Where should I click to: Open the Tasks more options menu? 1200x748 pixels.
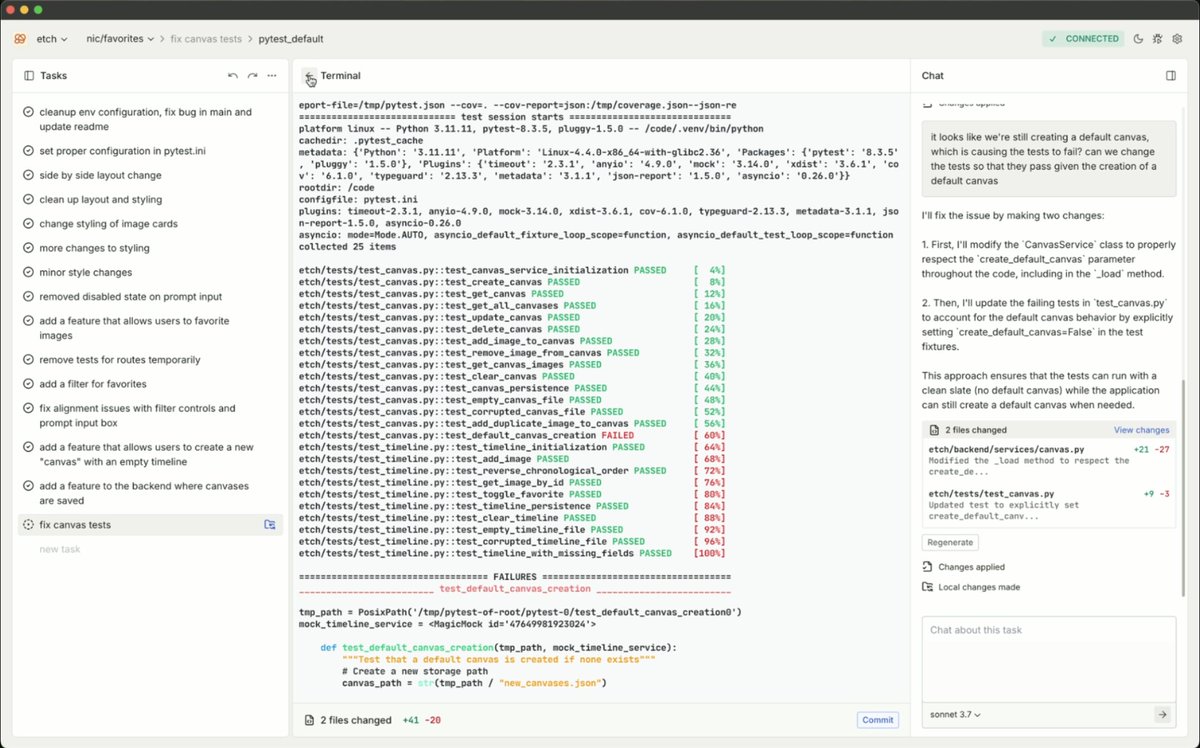click(x=271, y=76)
